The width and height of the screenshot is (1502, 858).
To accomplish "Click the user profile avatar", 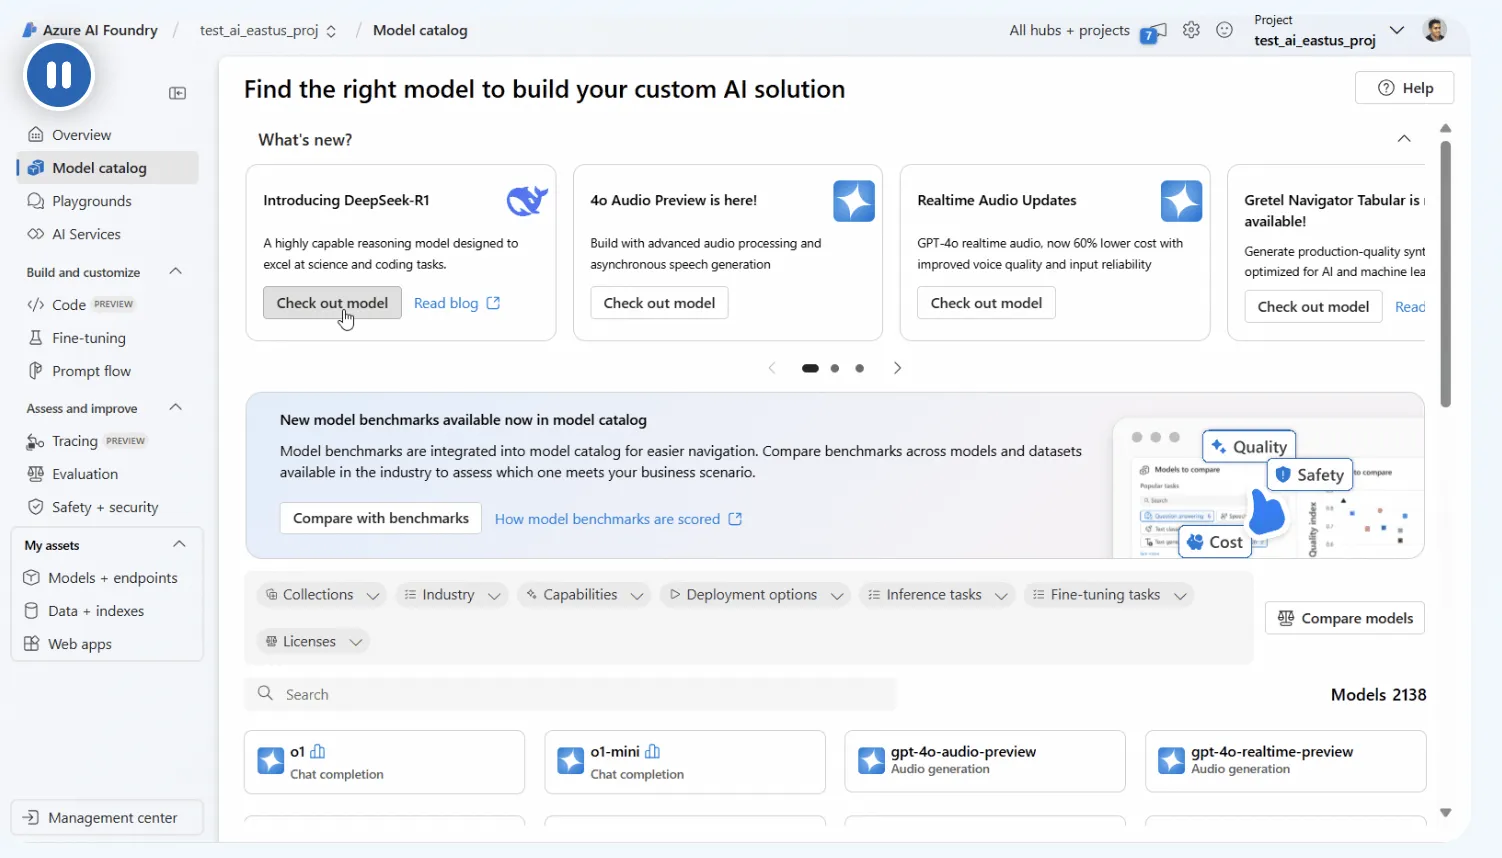I will pyautogui.click(x=1435, y=30).
